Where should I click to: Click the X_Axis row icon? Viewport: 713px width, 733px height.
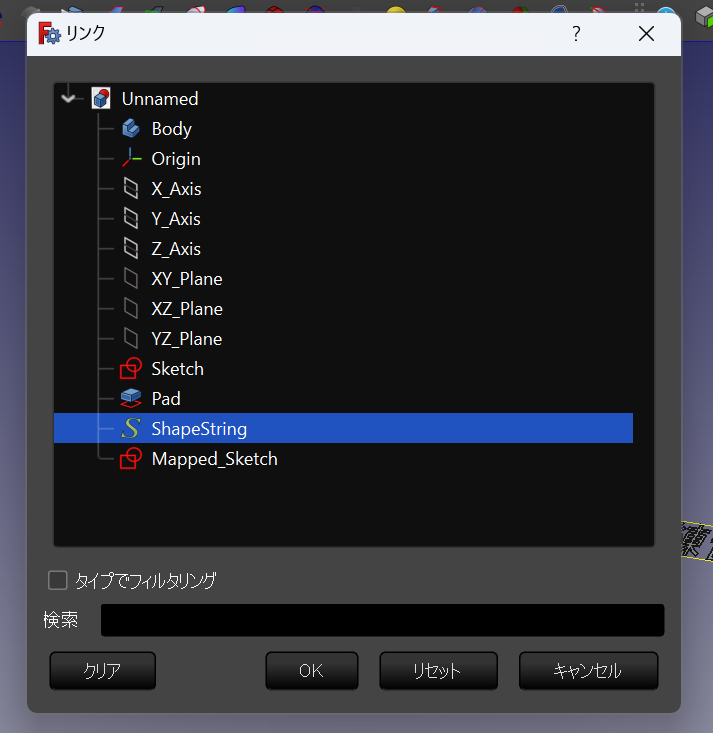[x=131, y=188]
